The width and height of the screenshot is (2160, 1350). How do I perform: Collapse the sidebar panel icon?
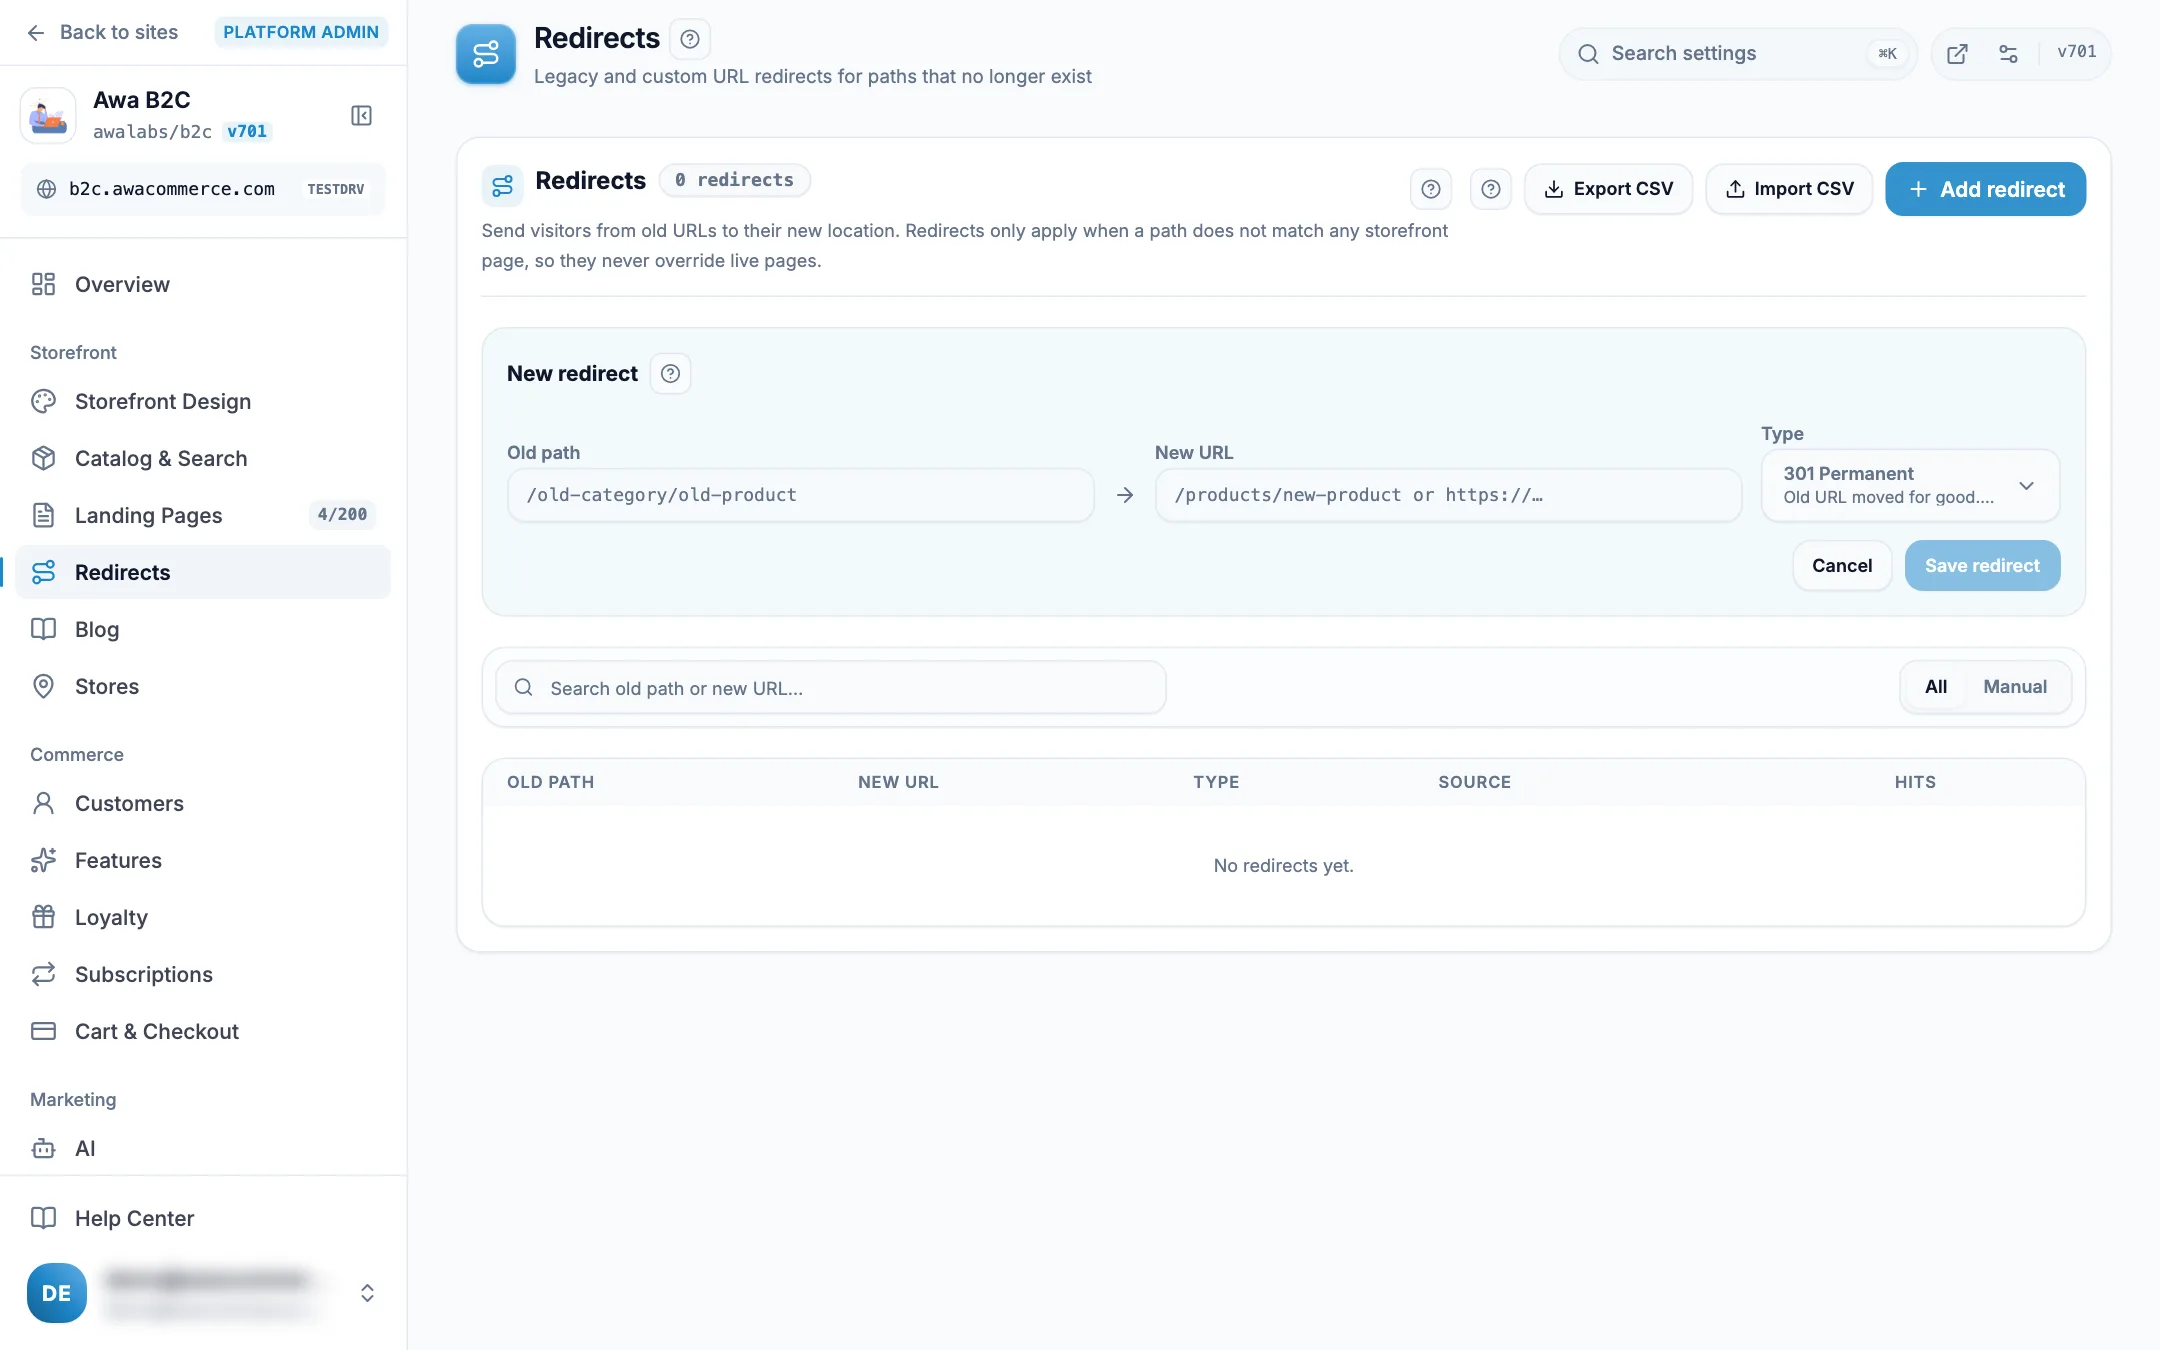(362, 116)
